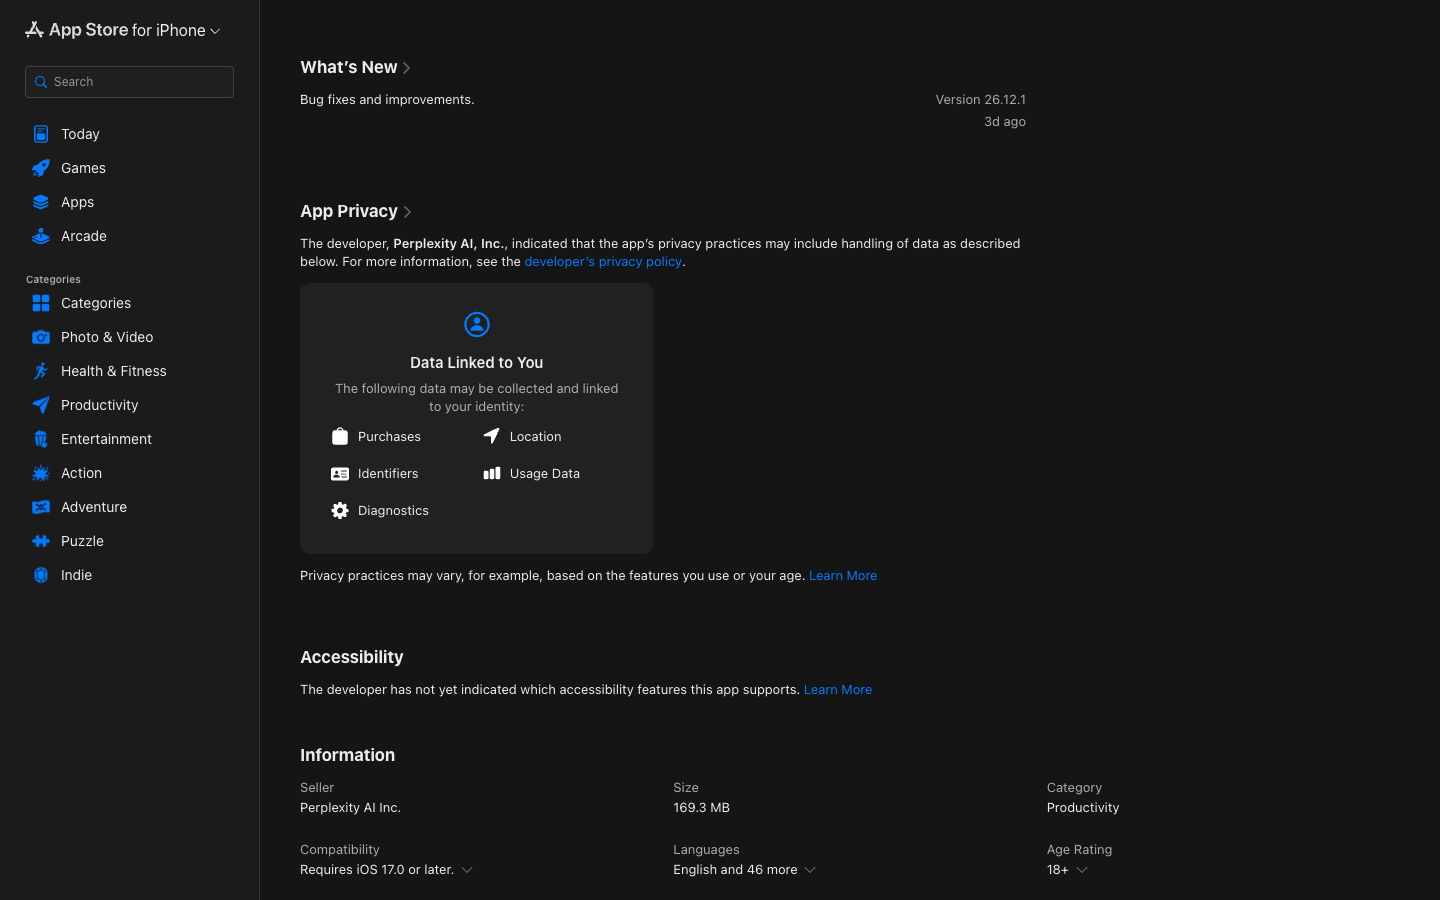Click the Data Linked to You person icon
1440x900 pixels.
pos(477,324)
